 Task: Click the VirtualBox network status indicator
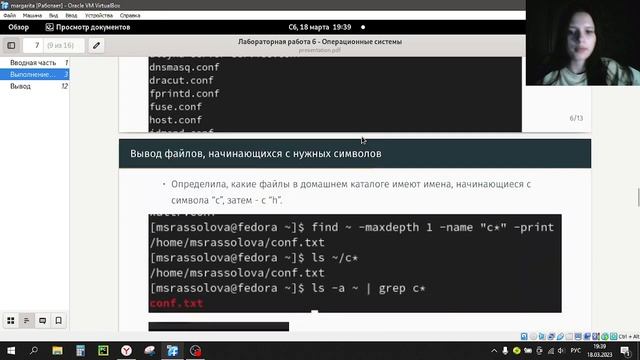tap(551, 336)
